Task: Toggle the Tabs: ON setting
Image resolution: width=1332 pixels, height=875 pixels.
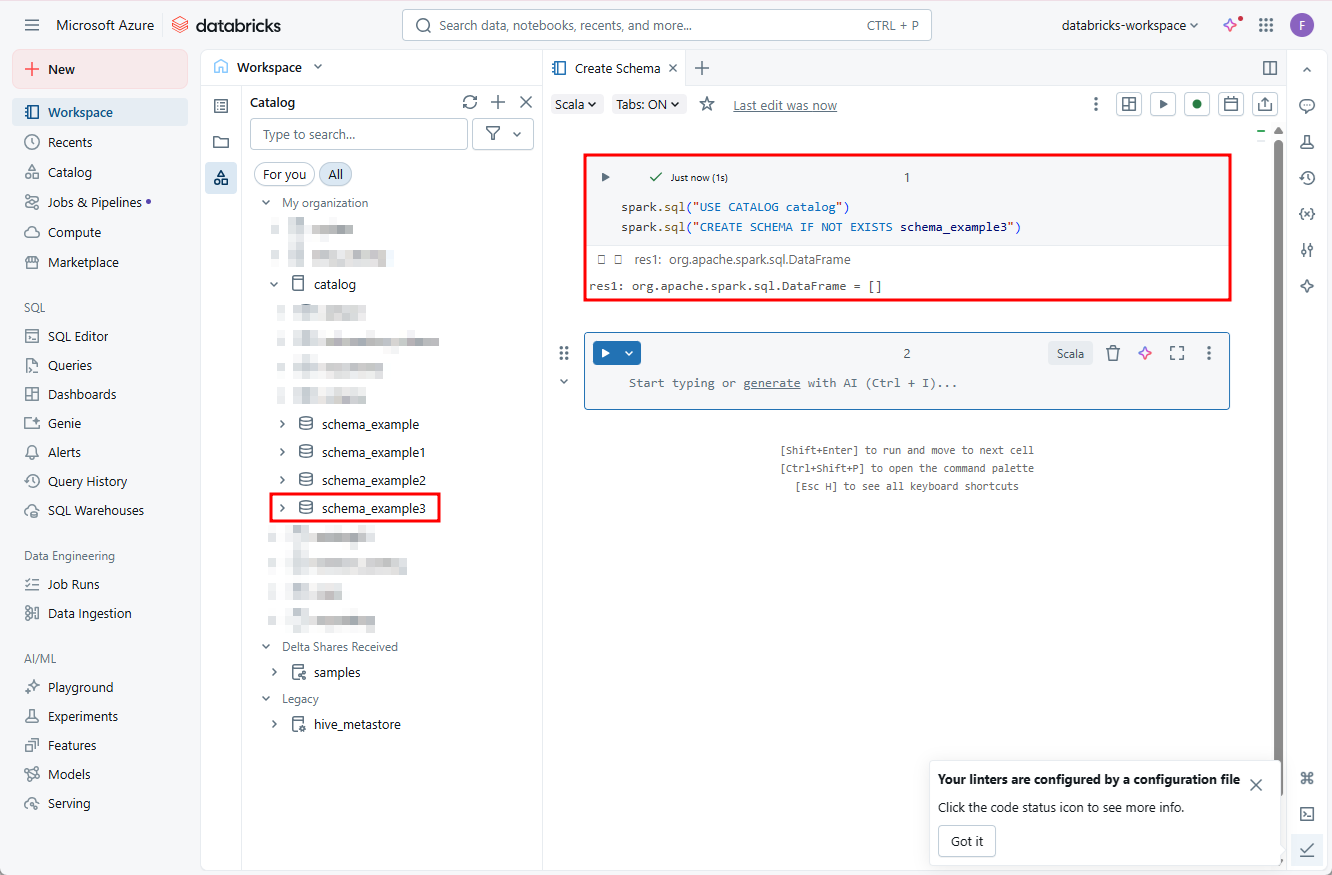Action: click(x=648, y=104)
